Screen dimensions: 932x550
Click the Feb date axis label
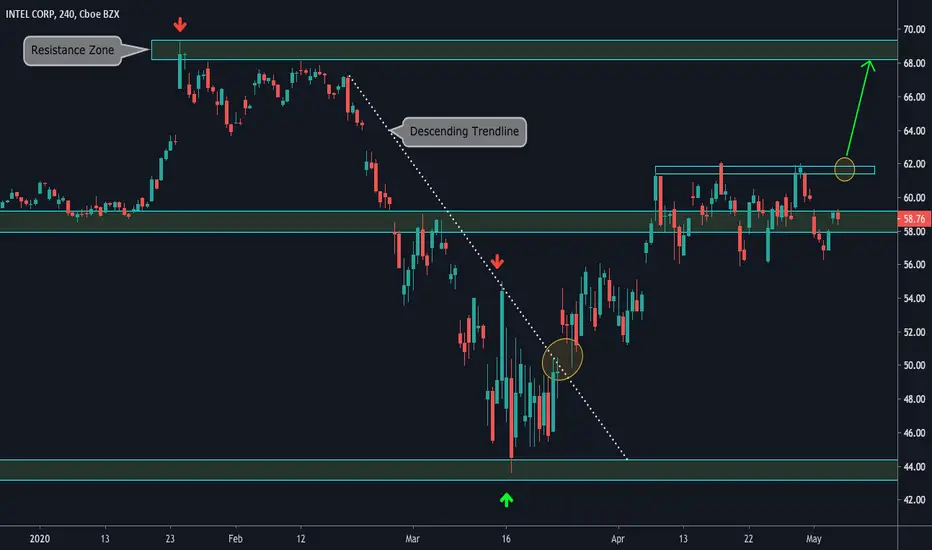point(235,539)
